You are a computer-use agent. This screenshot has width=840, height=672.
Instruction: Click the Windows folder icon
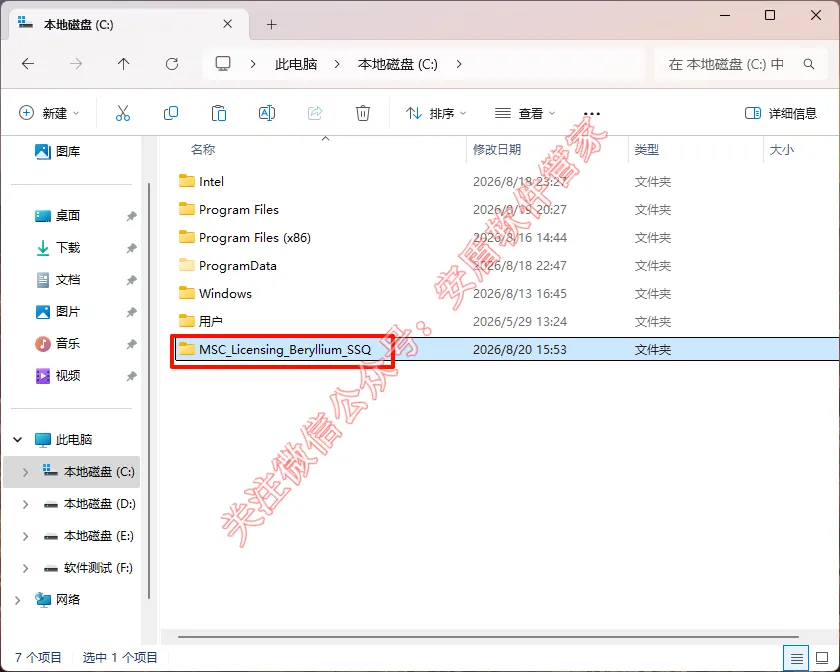186,293
